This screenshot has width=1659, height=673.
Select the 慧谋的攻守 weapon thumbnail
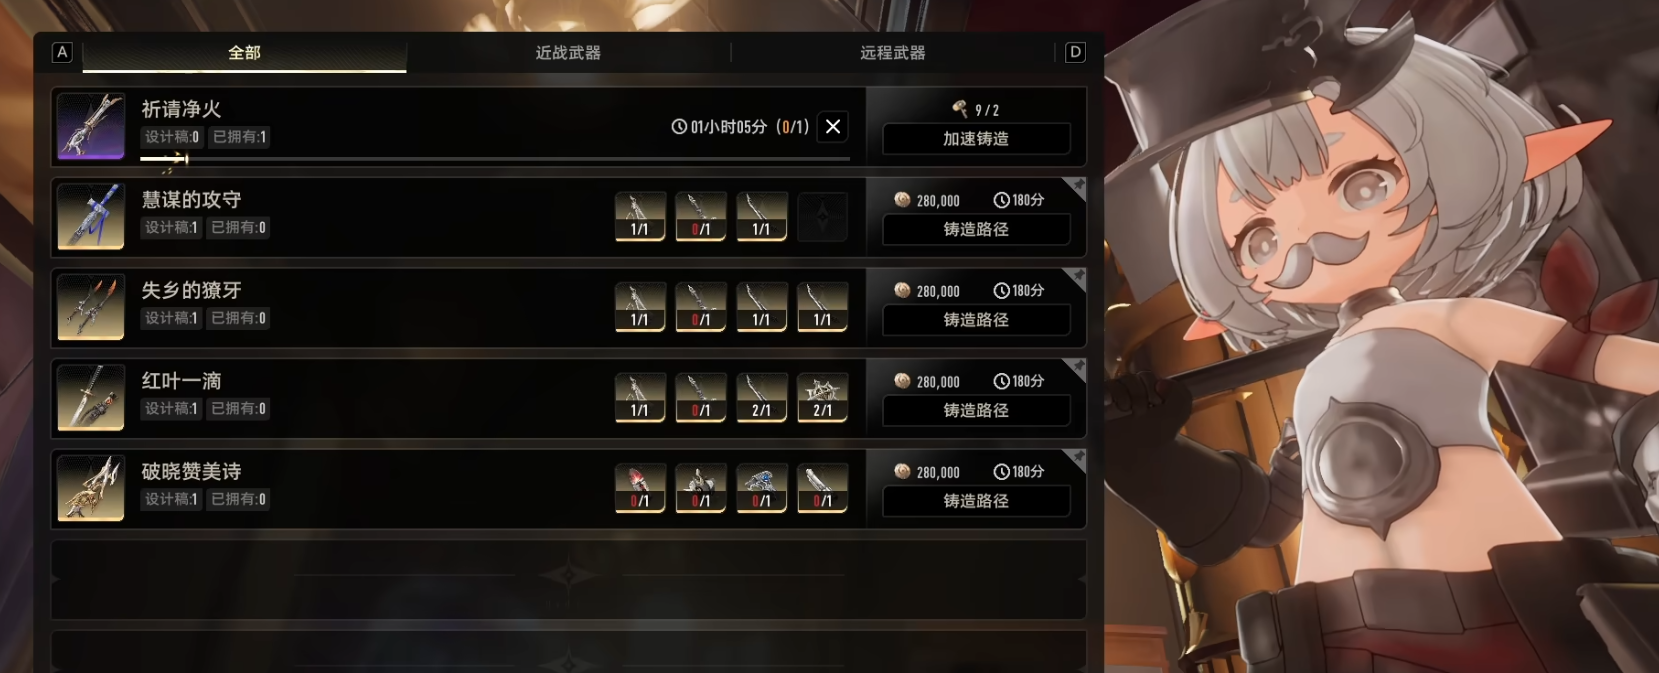[x=91, y=216]
